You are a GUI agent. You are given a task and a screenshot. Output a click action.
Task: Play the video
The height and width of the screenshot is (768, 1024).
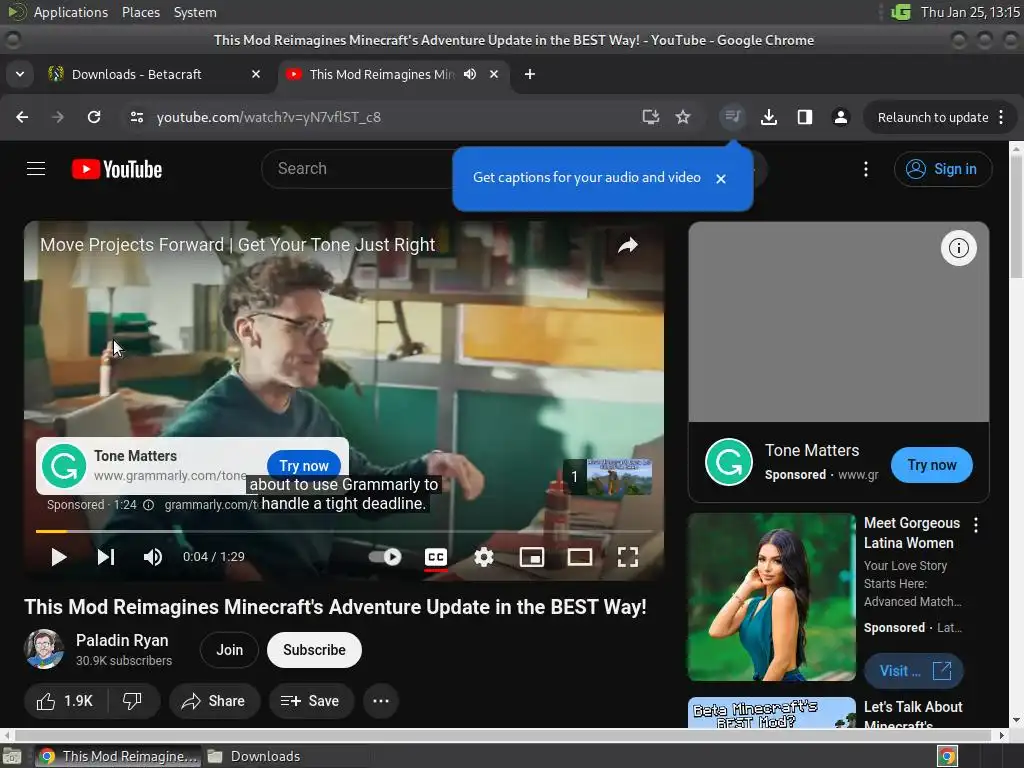pos(59,557)
